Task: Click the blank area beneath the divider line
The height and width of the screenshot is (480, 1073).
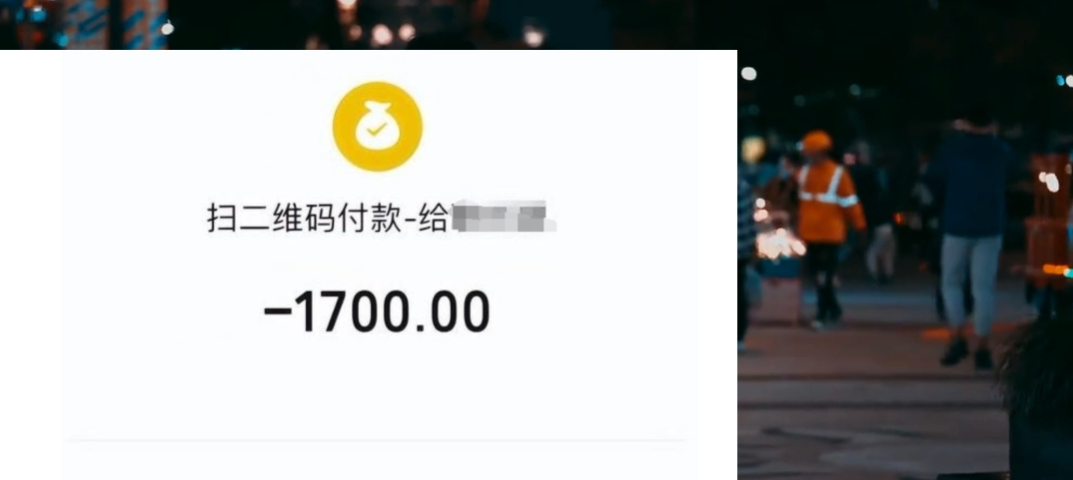Action: pyautogui.click(x=375, y=461)
